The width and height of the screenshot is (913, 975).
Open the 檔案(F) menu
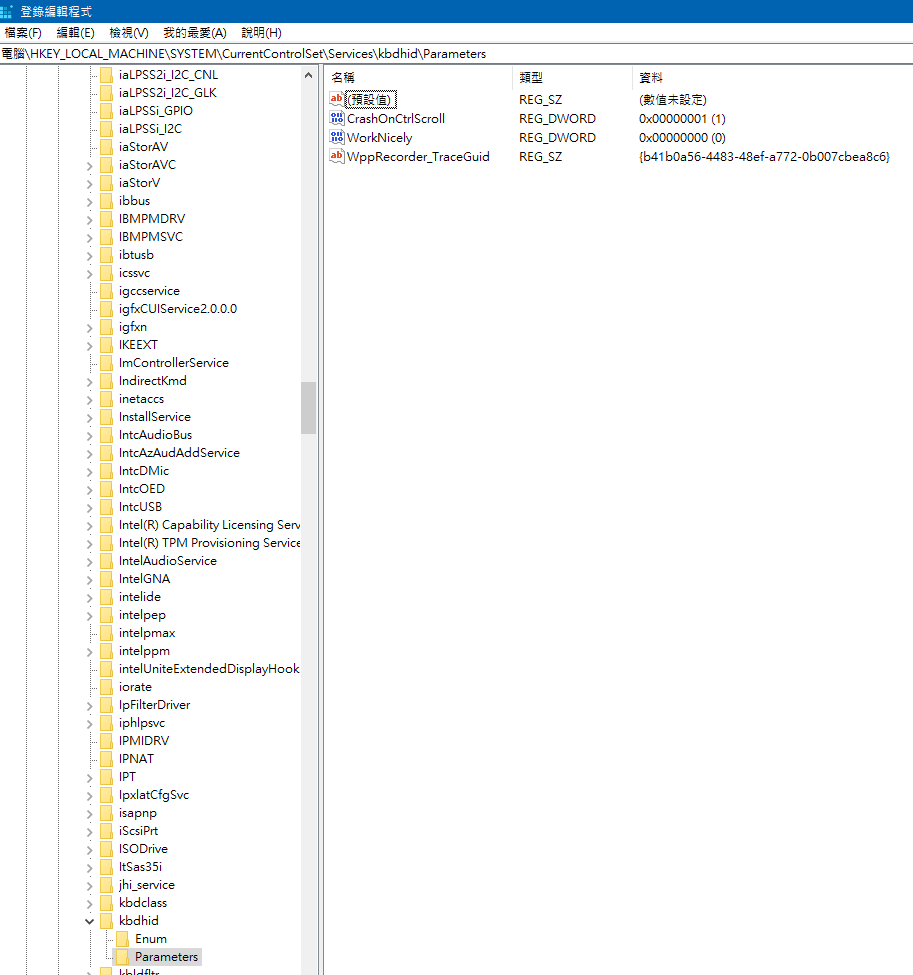pos(23,33)
